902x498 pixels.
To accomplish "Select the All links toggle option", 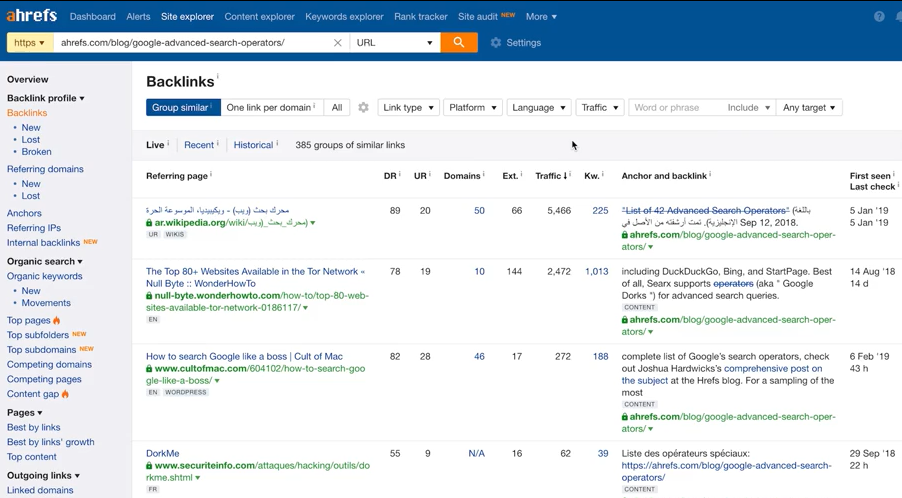I will pos(337,108).
